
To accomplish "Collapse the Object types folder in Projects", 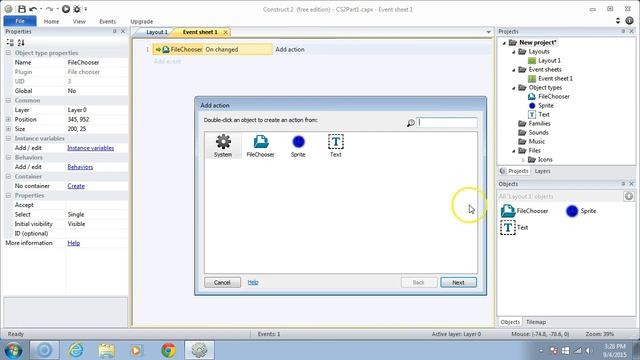I will 514,88.
